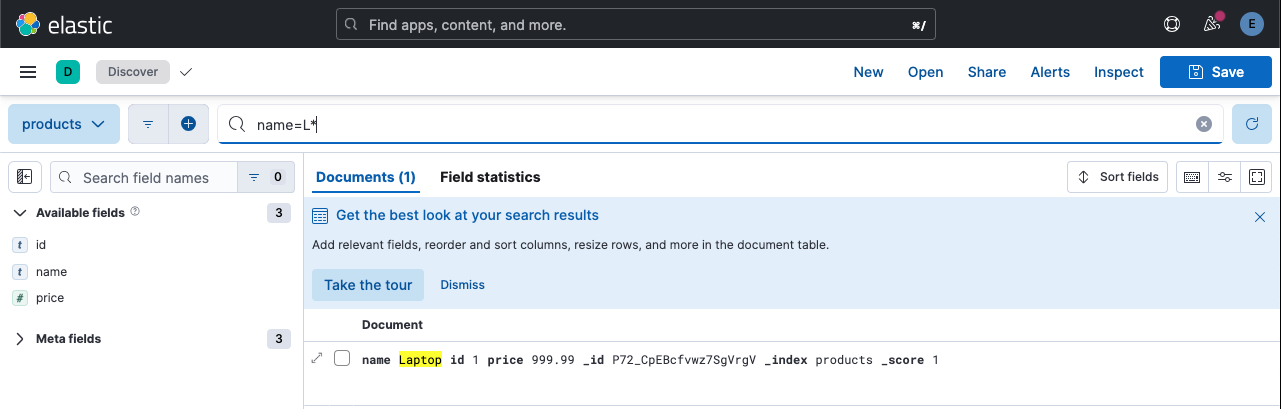Viewport: 1281px width, 409px height.
Task: Click the Take the tour button
Action: click(368, 285)
